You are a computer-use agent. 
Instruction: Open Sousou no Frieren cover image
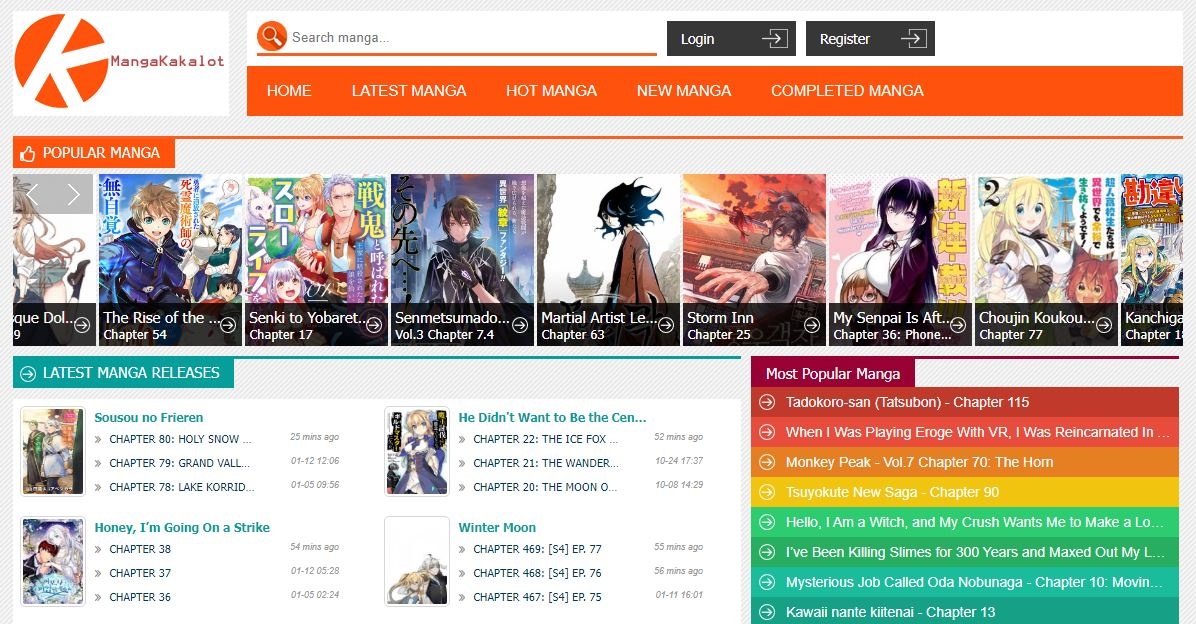click(53, 451)
